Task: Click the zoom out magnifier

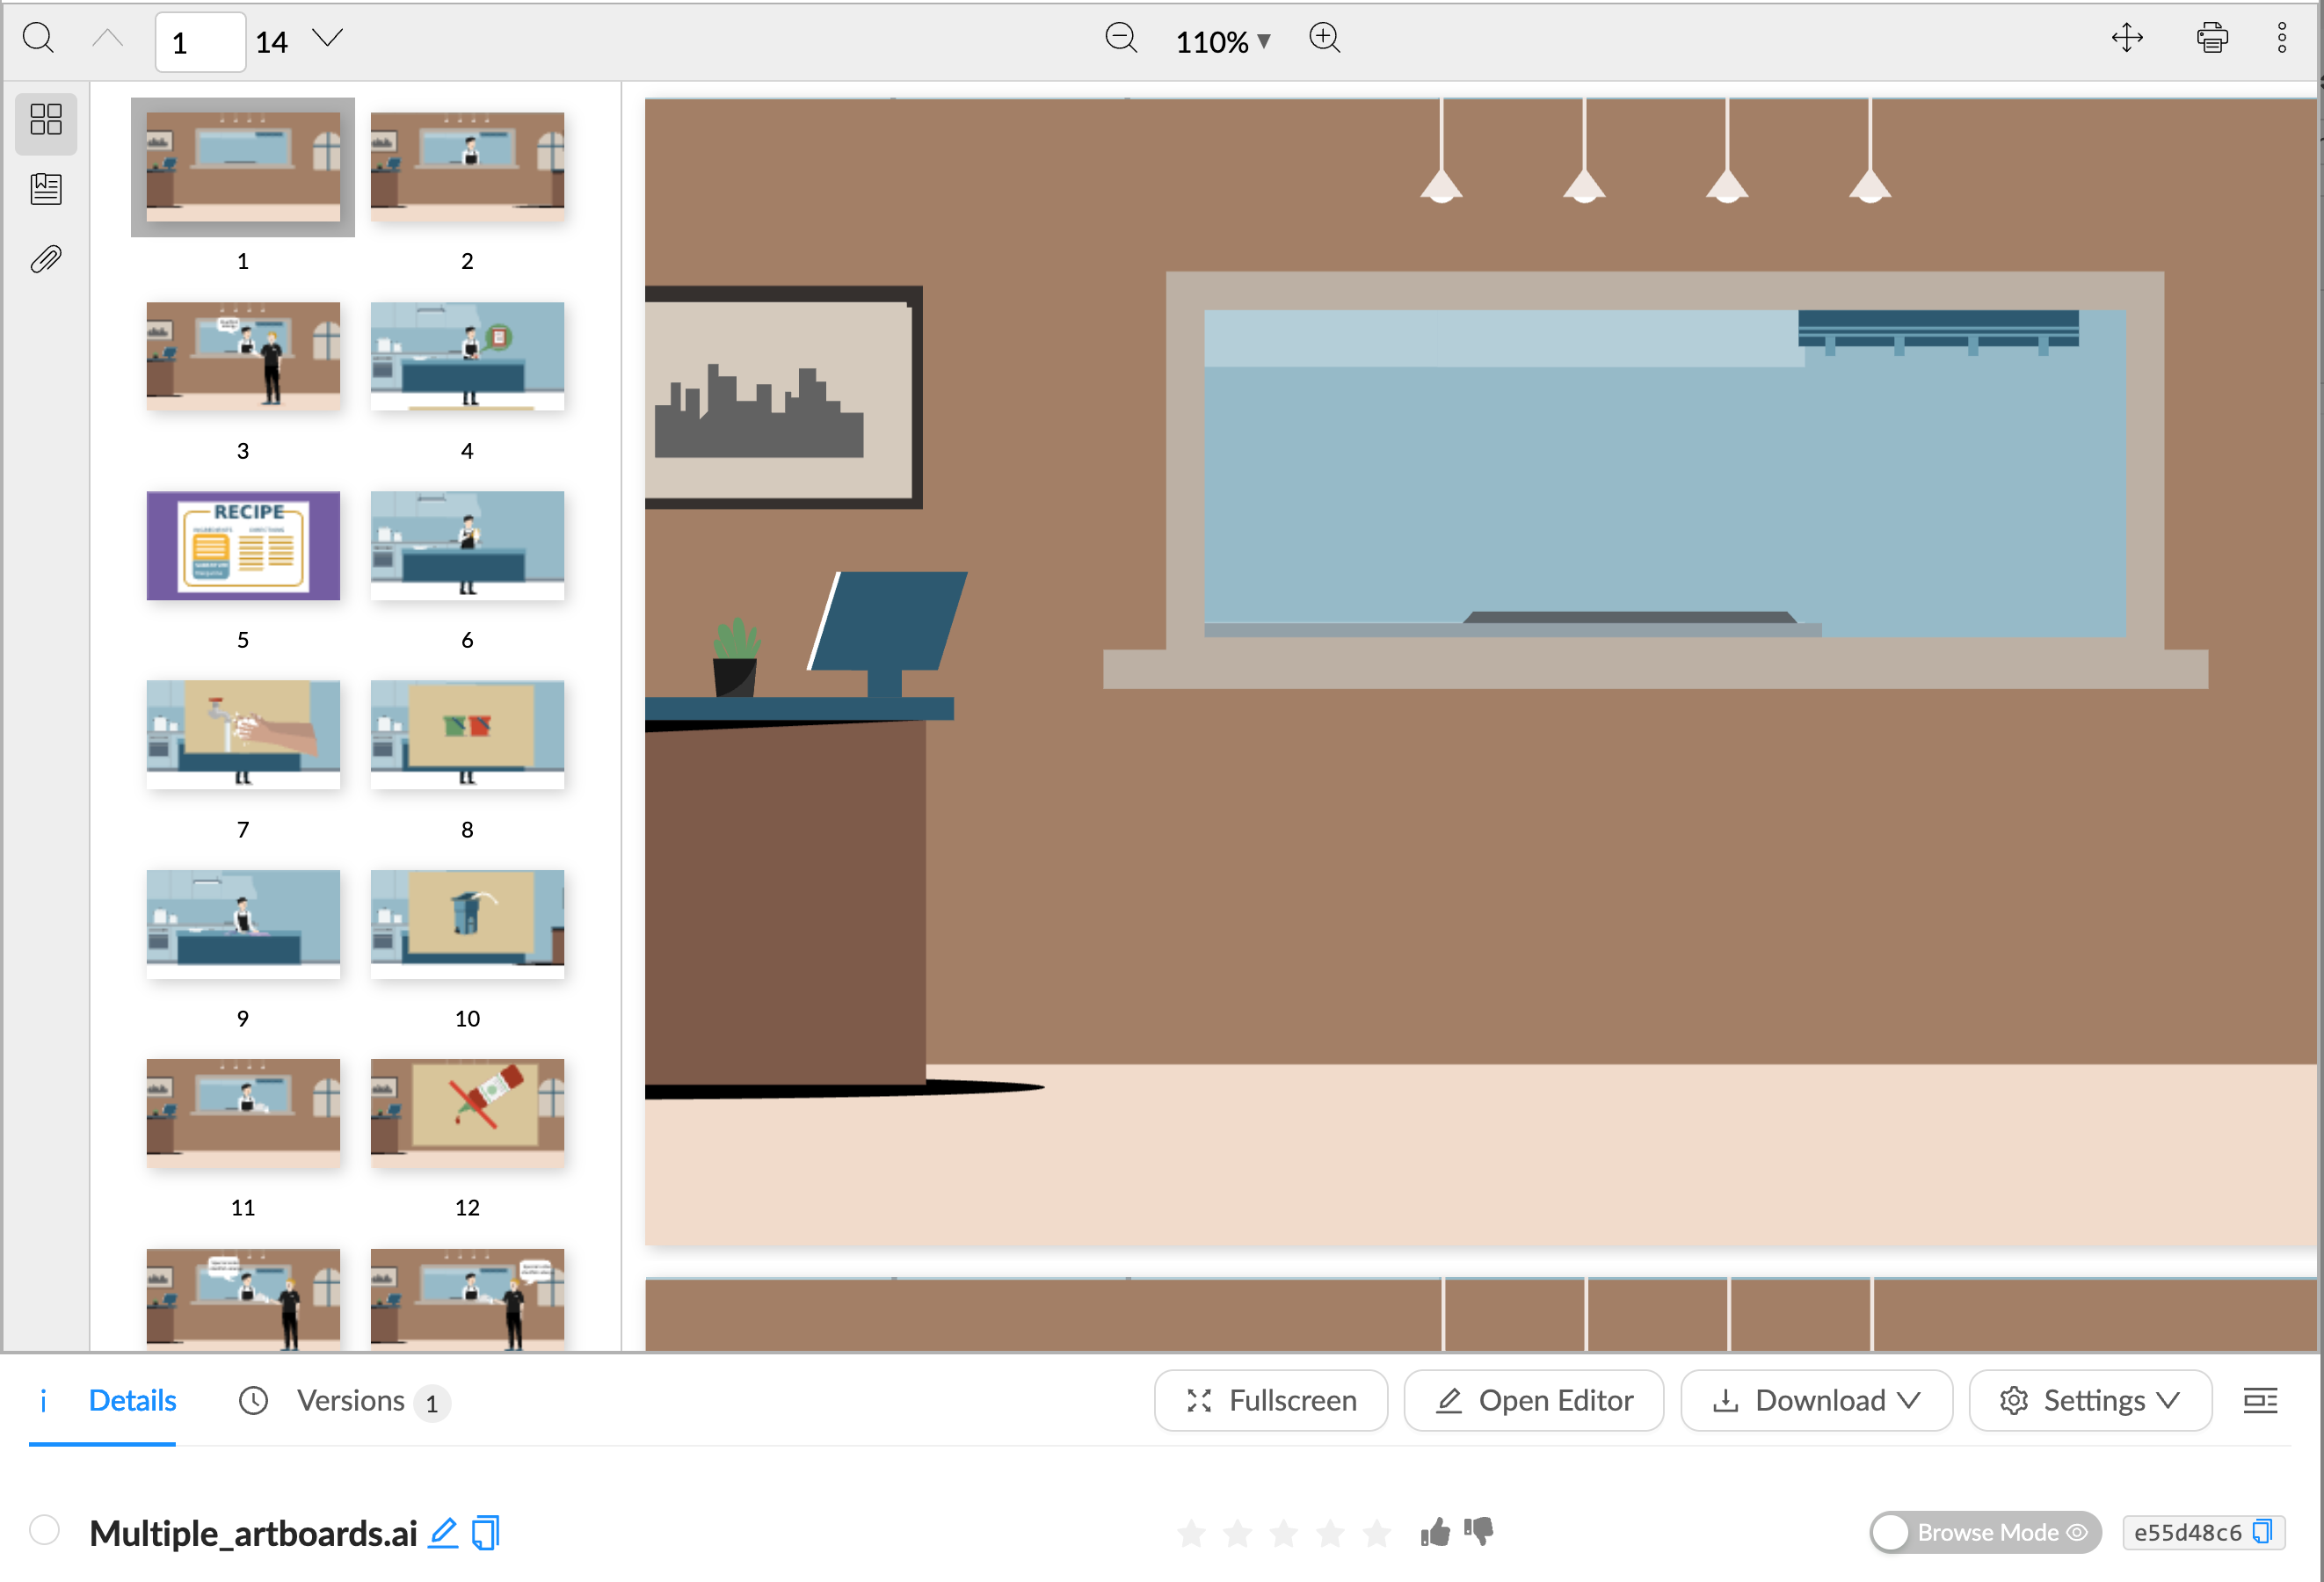Action: pyautogui.click(x=1121, y=39)
